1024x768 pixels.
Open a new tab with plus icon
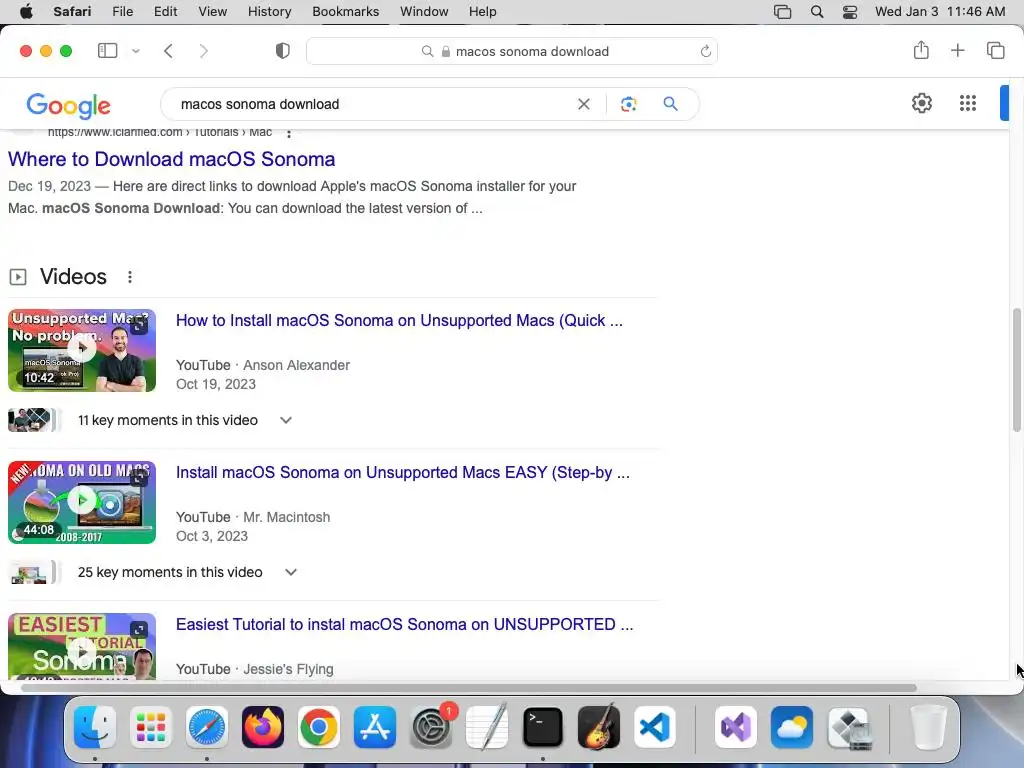click(x=957, y=50)
